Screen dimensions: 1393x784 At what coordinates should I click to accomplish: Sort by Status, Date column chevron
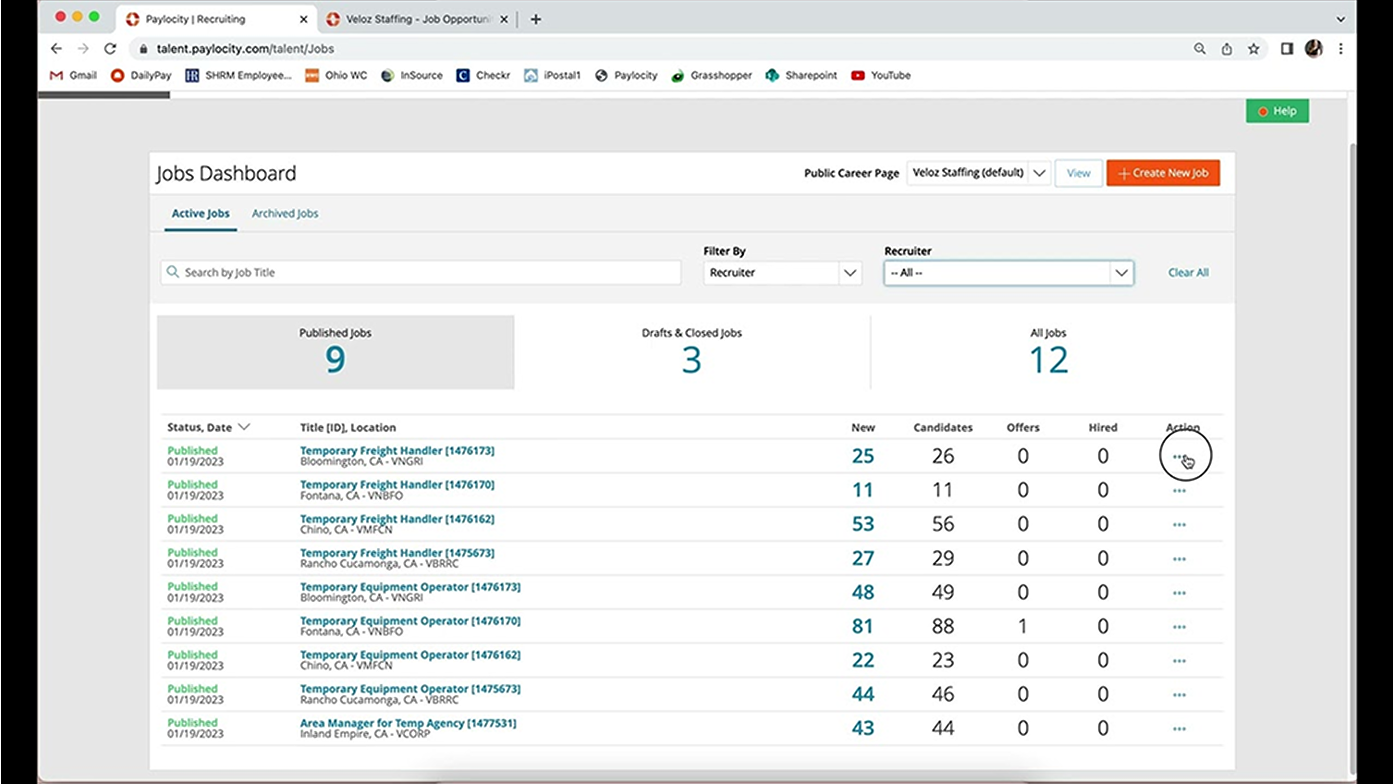[244, 427]
